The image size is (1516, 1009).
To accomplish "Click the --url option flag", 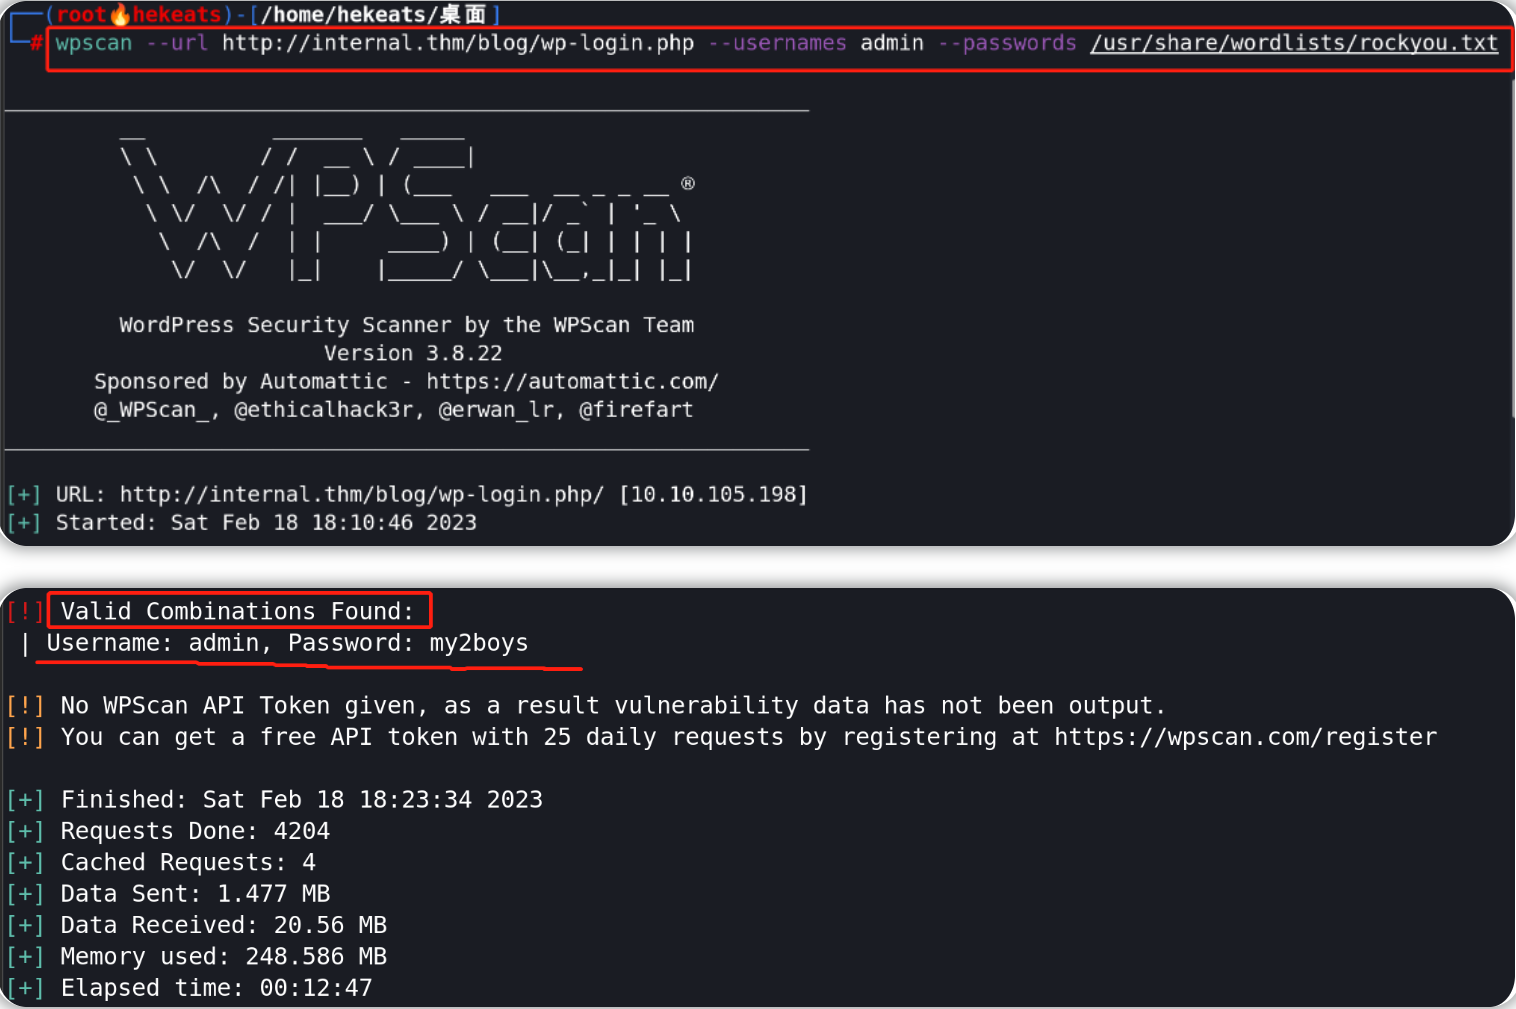I will [x=177, y=43].
